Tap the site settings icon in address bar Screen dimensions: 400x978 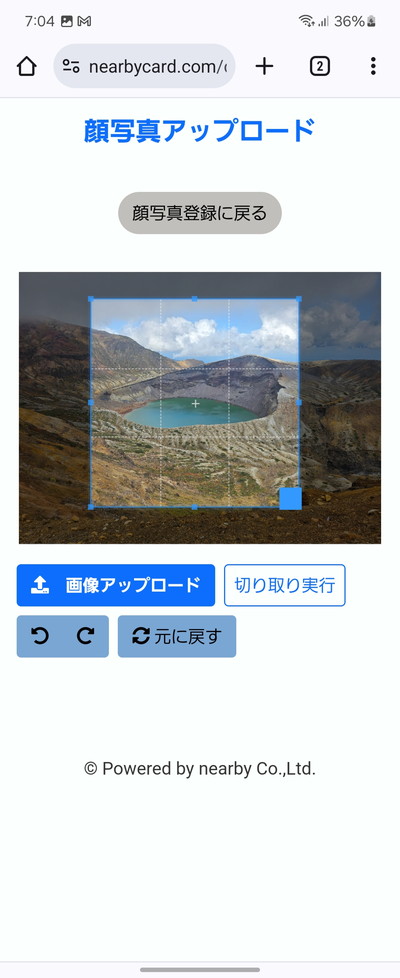(71, 66)
